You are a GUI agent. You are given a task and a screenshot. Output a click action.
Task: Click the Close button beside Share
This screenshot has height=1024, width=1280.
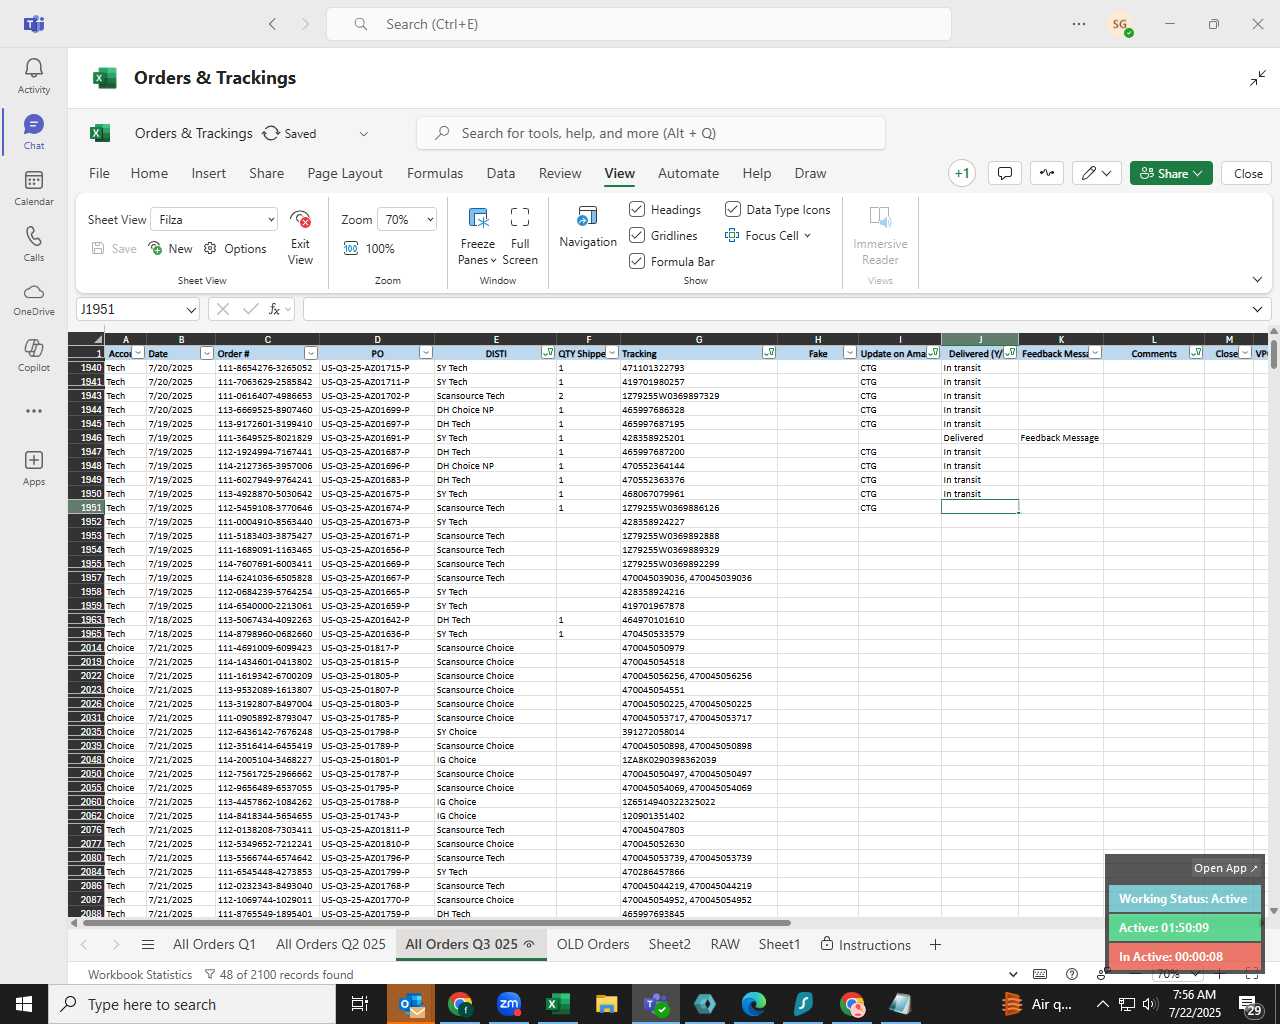[x=1248, y=173]
